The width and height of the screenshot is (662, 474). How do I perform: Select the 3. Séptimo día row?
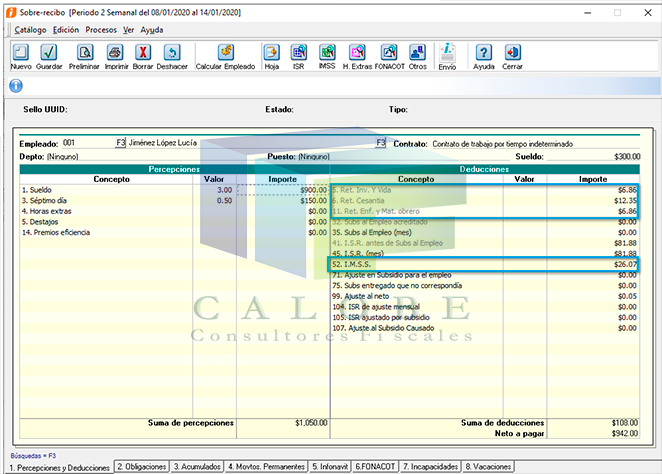tap(174, 200)
